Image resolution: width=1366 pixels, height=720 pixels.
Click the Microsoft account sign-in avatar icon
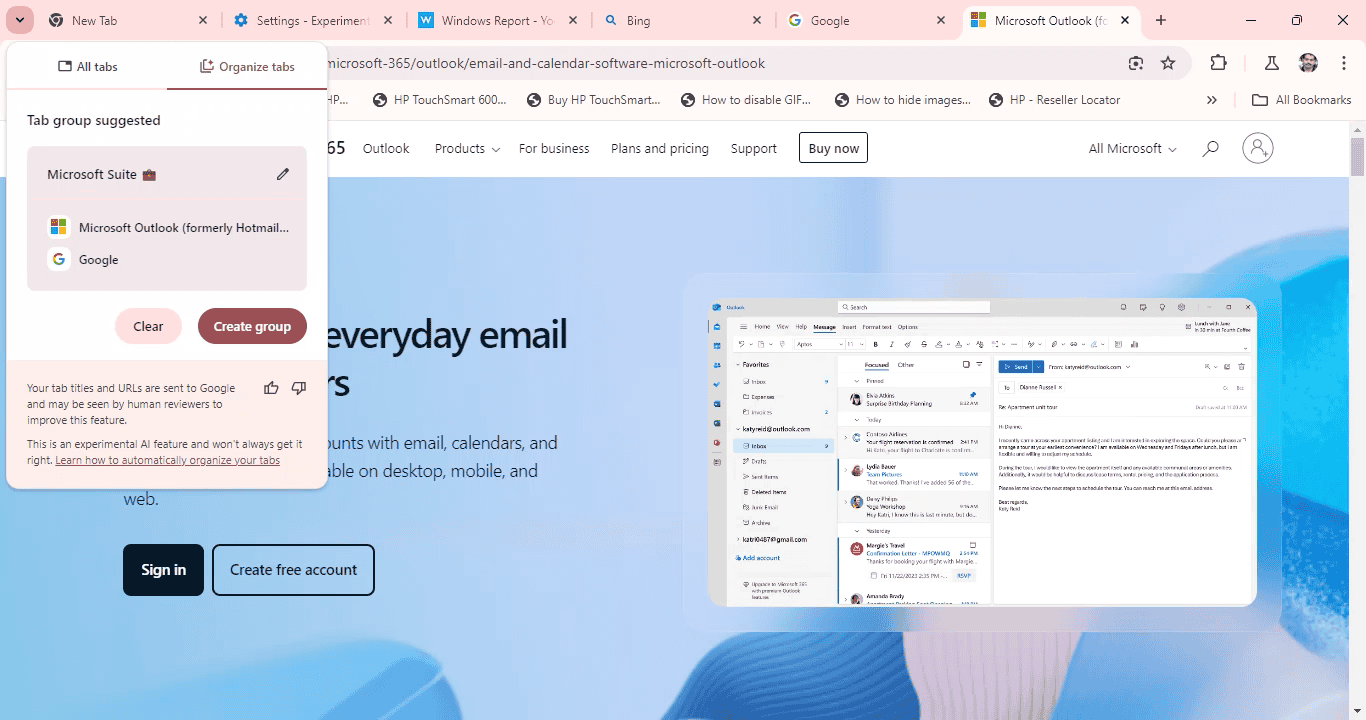(1257, 148)
